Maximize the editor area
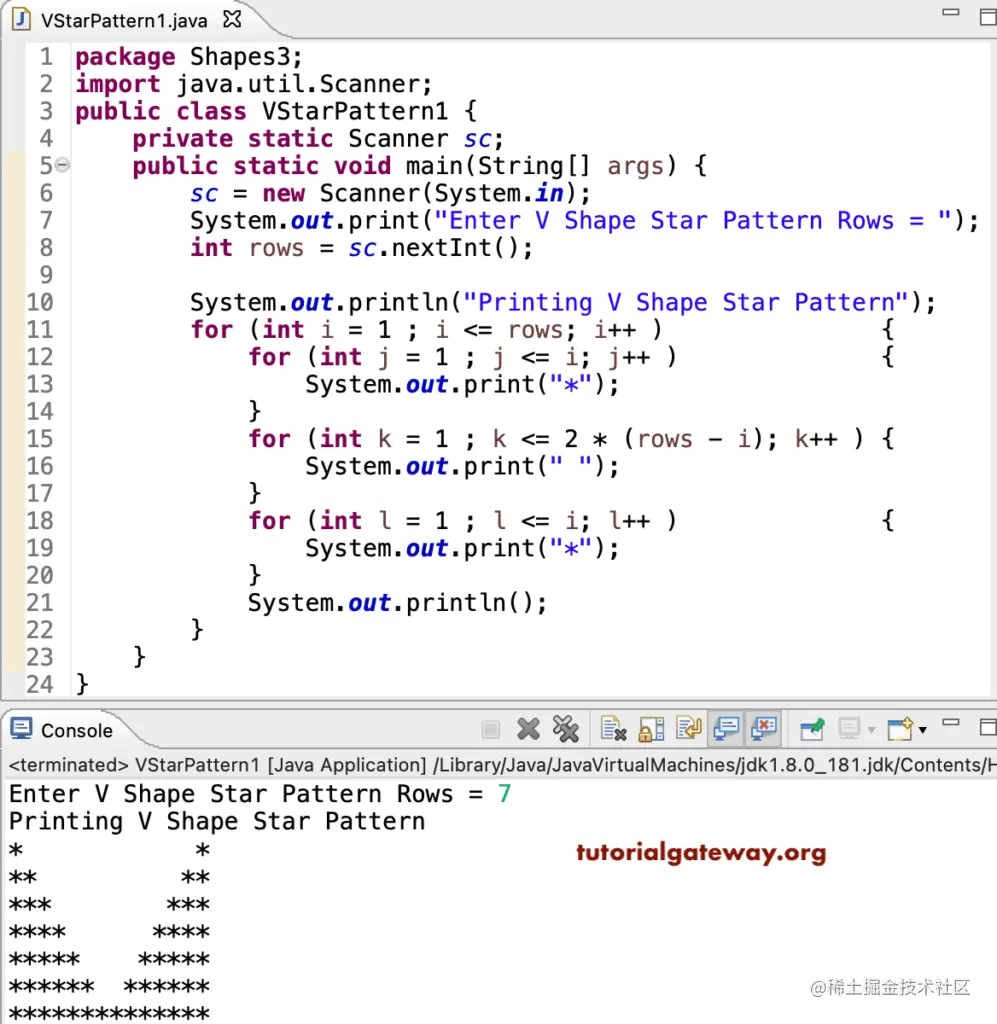The width and height of the screenshot is (997, 1024). click(988, 17)
